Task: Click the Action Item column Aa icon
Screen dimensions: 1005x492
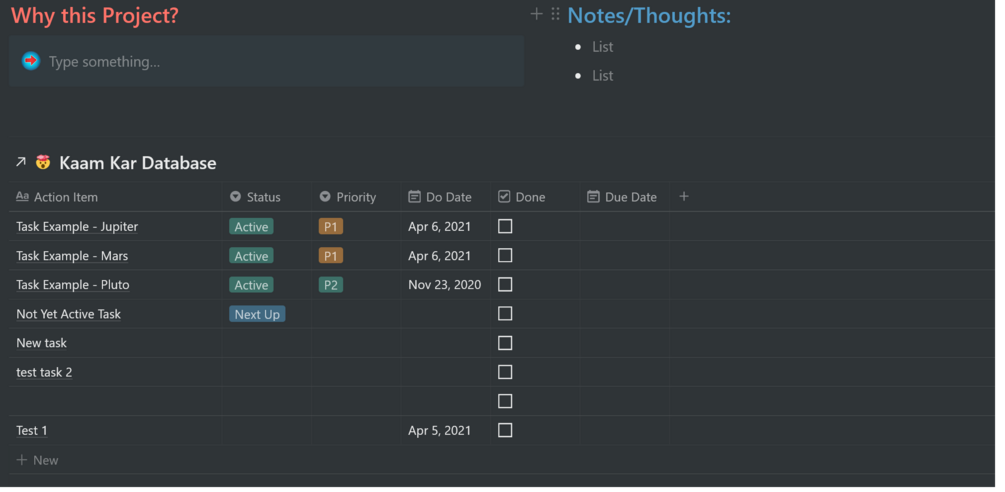Action: click(x=22, y=197)
